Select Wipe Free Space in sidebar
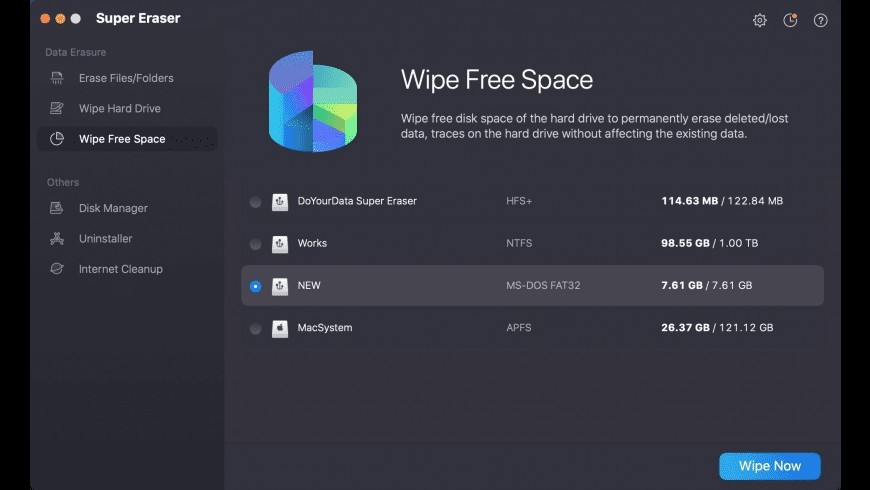 [x=127, y=139]
